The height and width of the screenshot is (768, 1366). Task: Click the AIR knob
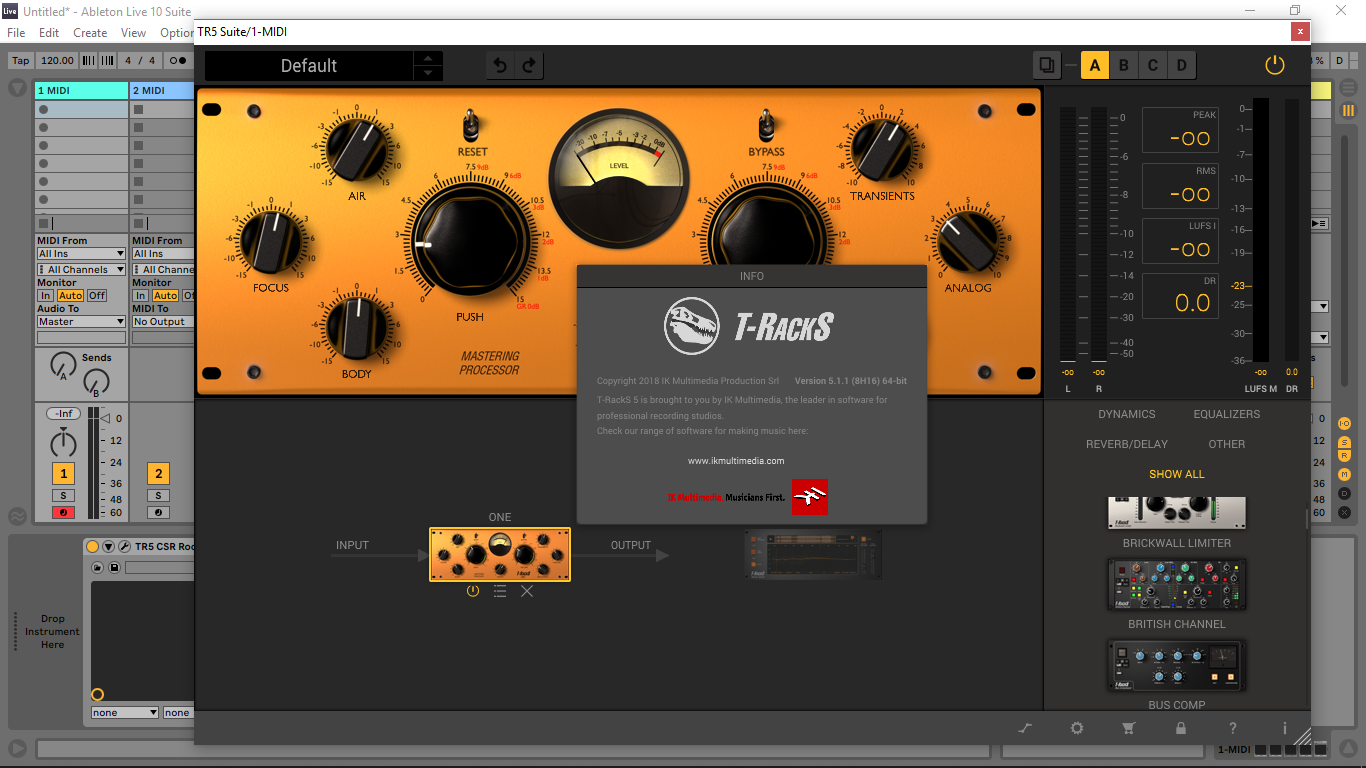point(357,147)
